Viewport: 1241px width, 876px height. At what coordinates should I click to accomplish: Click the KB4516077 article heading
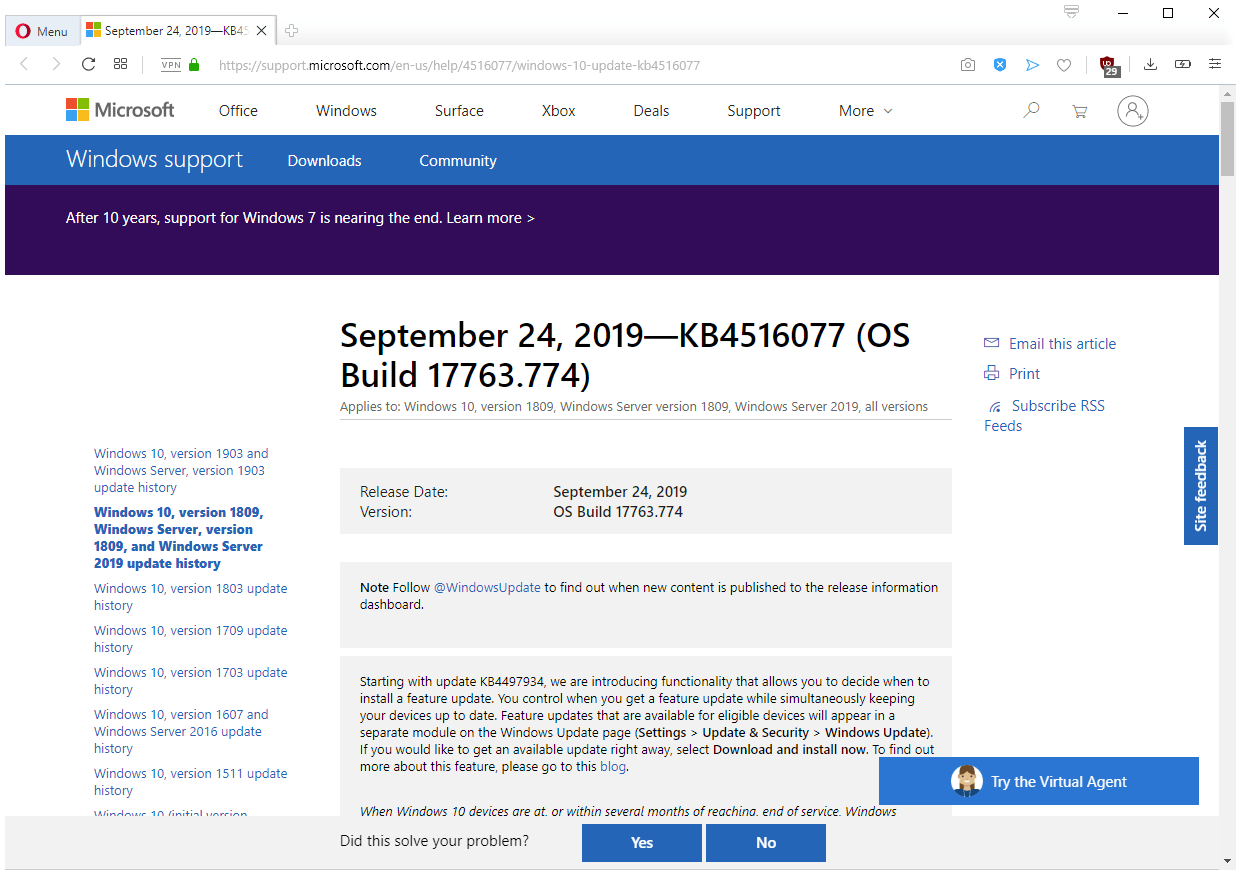[x=625, y=356]
